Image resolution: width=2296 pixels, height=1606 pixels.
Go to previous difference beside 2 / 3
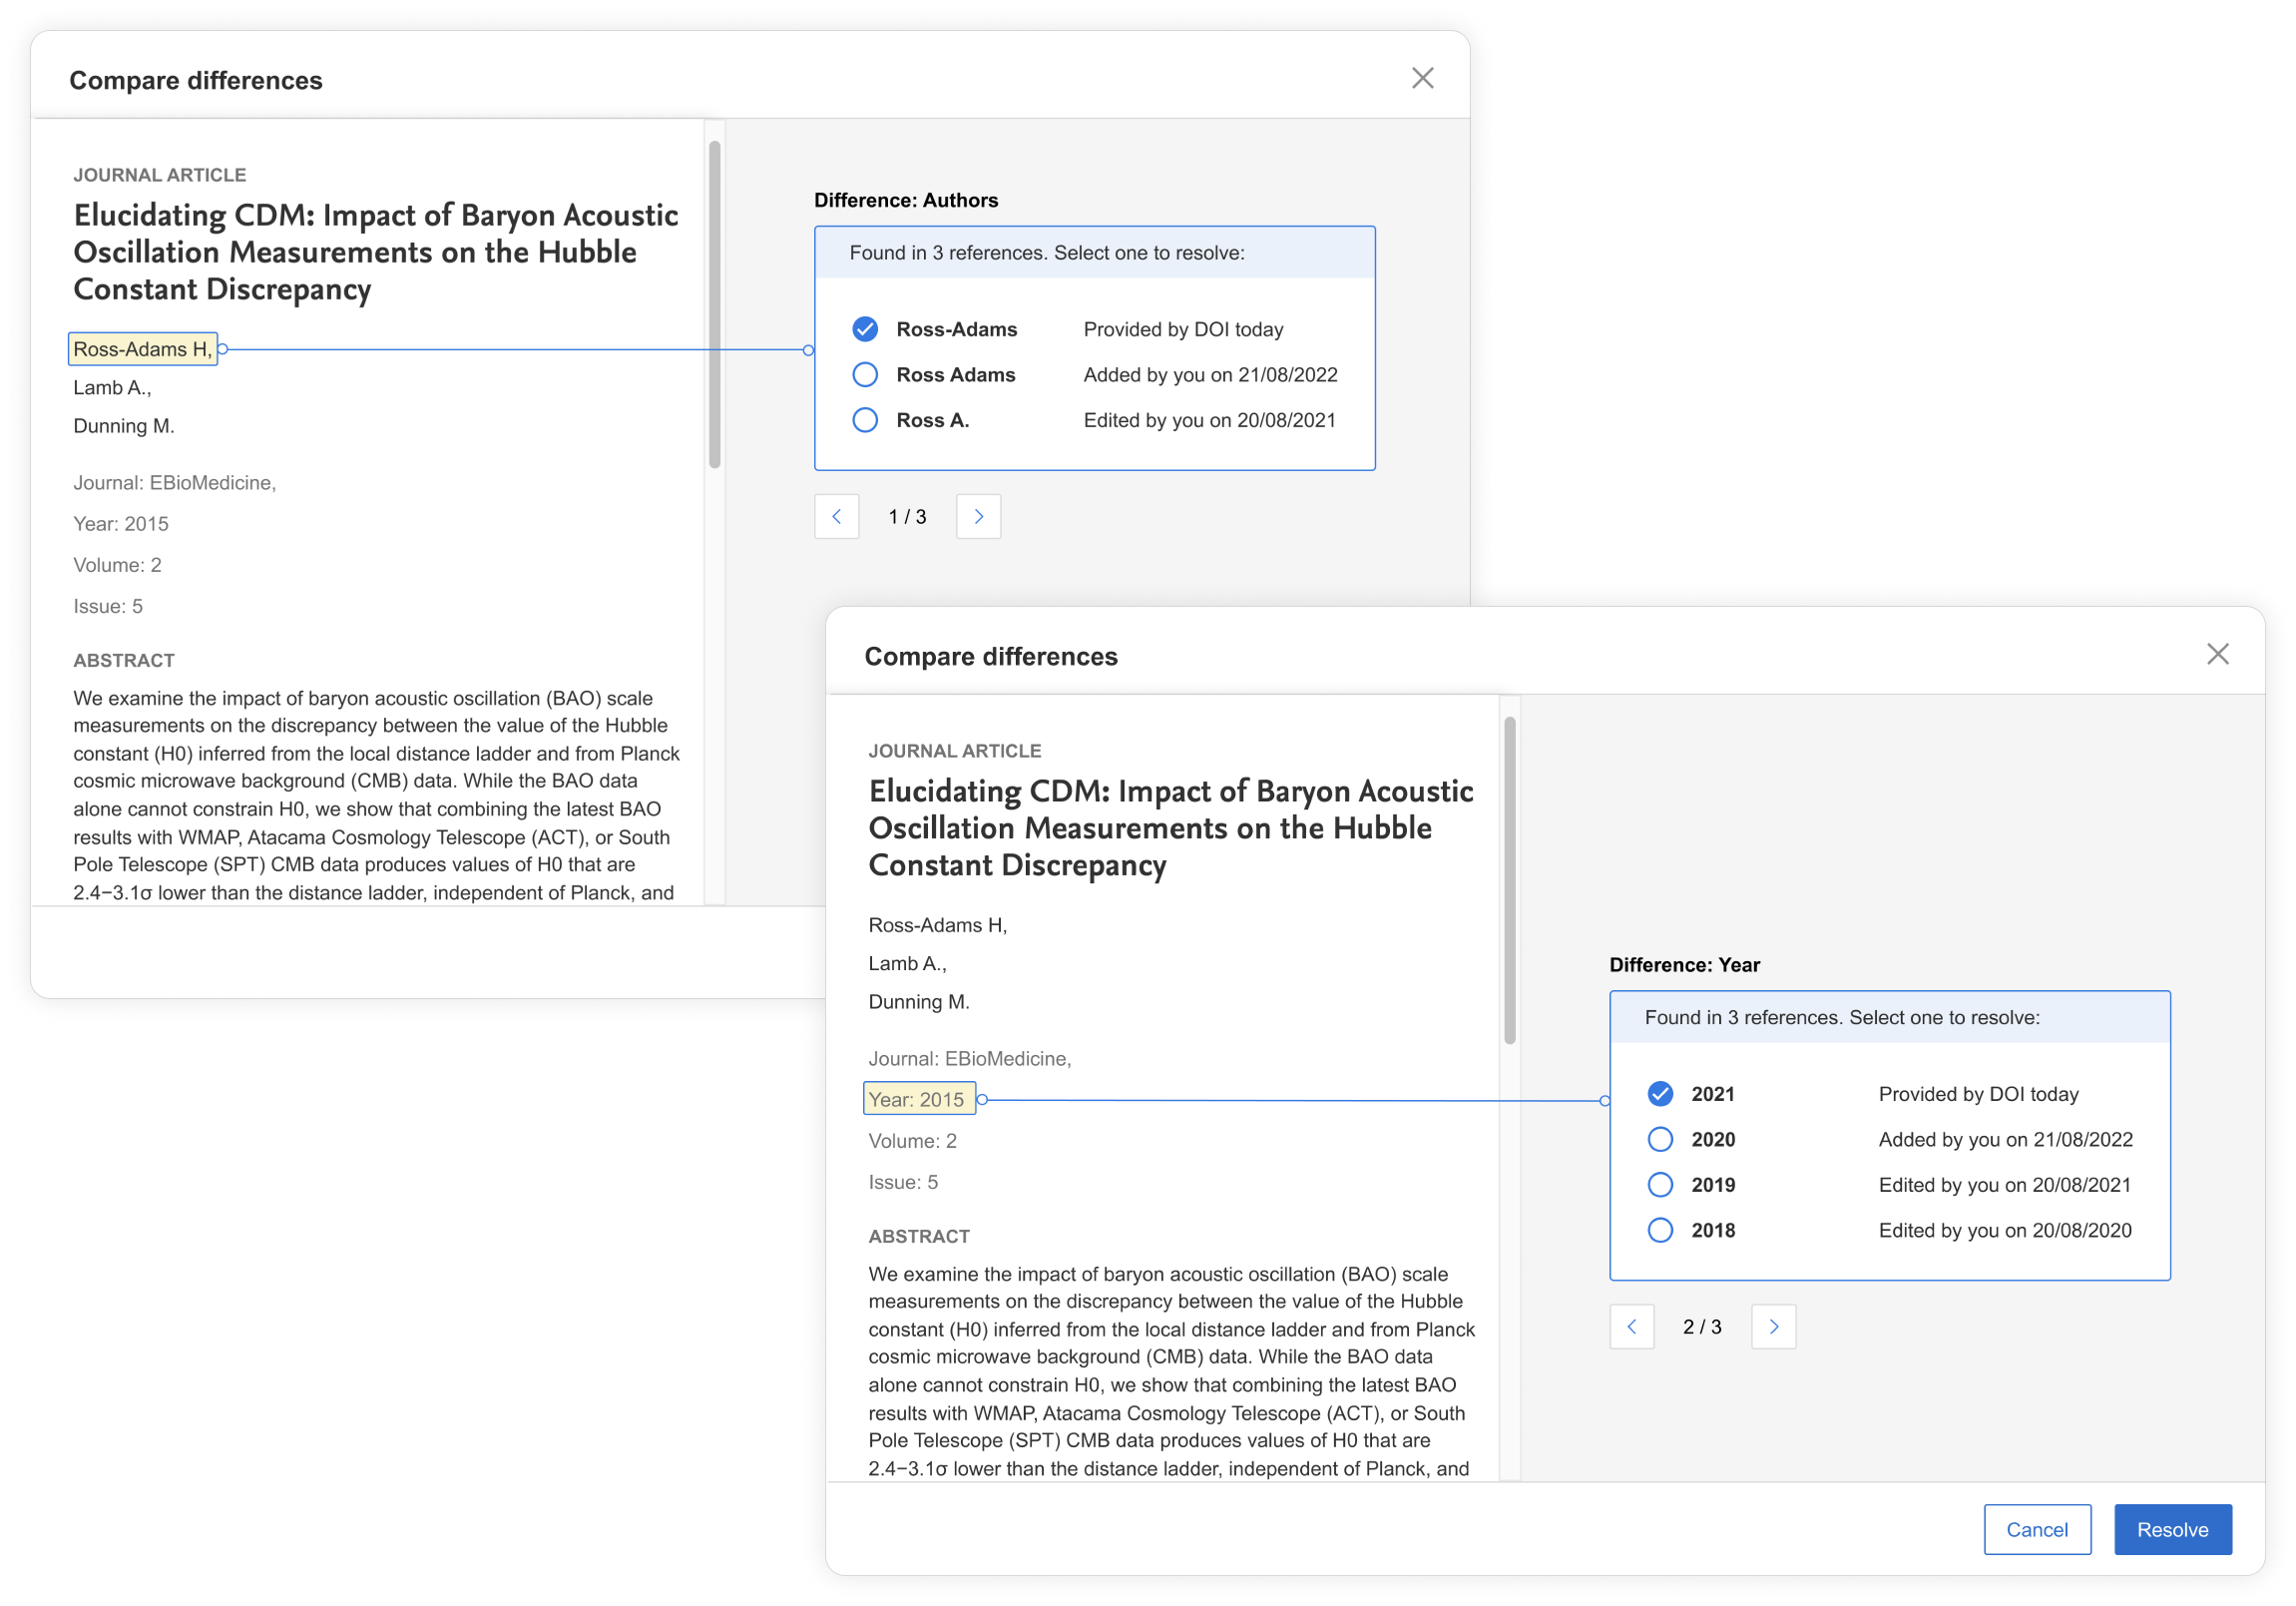pos(1631,1327)
